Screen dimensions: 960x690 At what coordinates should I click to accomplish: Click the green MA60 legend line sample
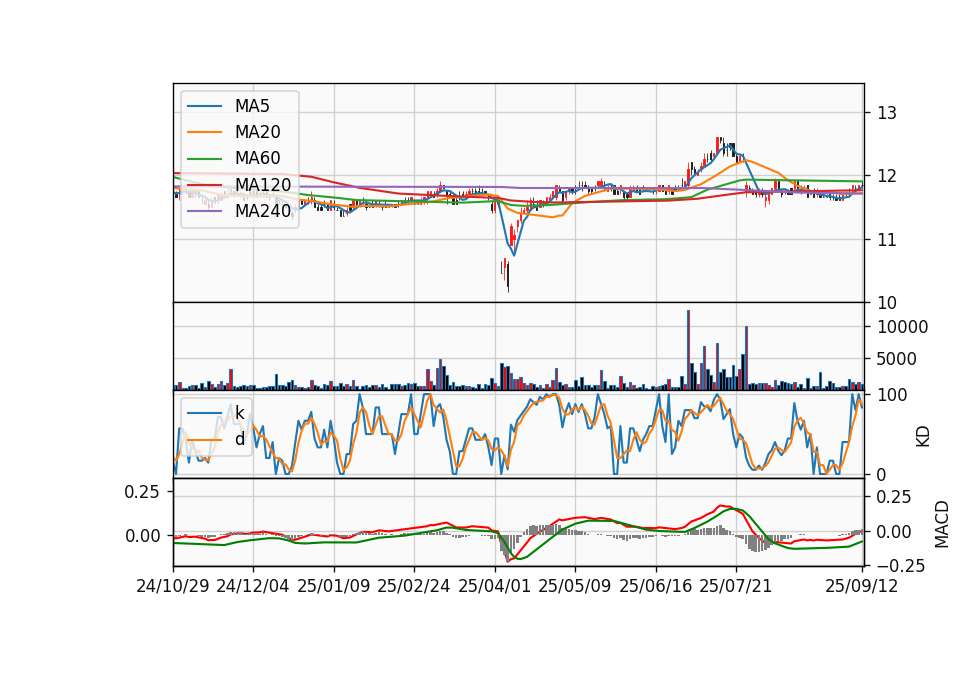pos(204,159)
